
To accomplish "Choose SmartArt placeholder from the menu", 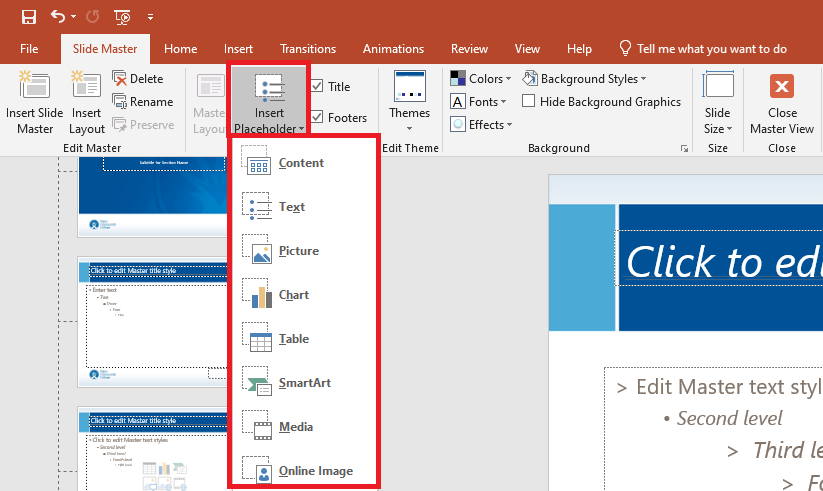I will [303, 383].
